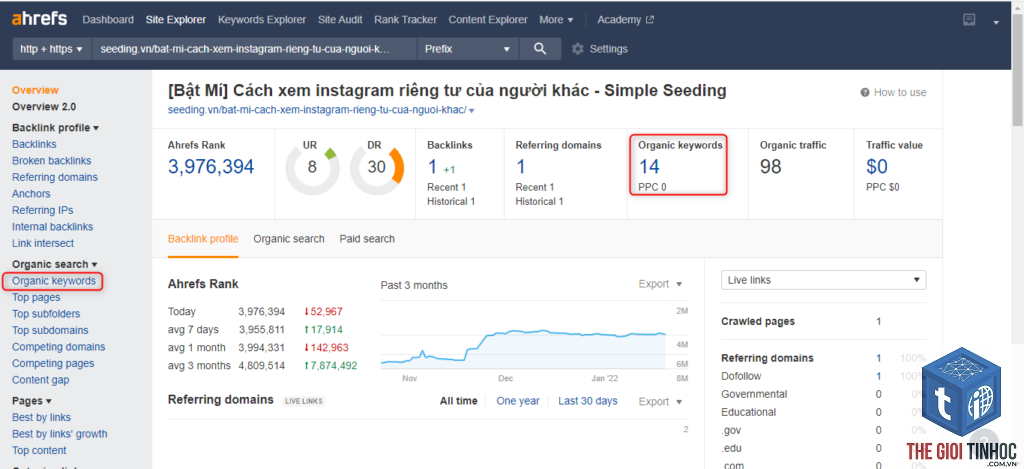
Task: Click the Backlinks count 1
Action: pyautogui.click(x=432, y=167)
